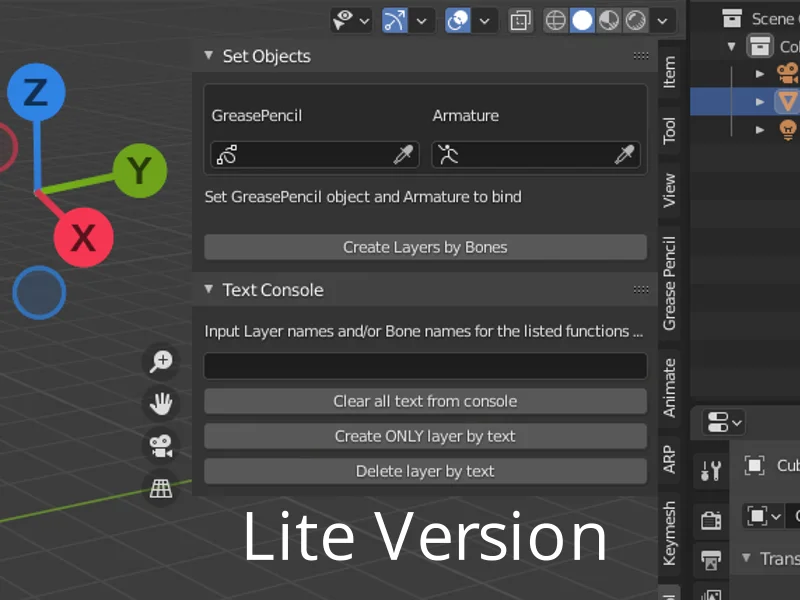Collapse the Collection in the outliner
The image size is (800, 600).
(x=733, y=46)
